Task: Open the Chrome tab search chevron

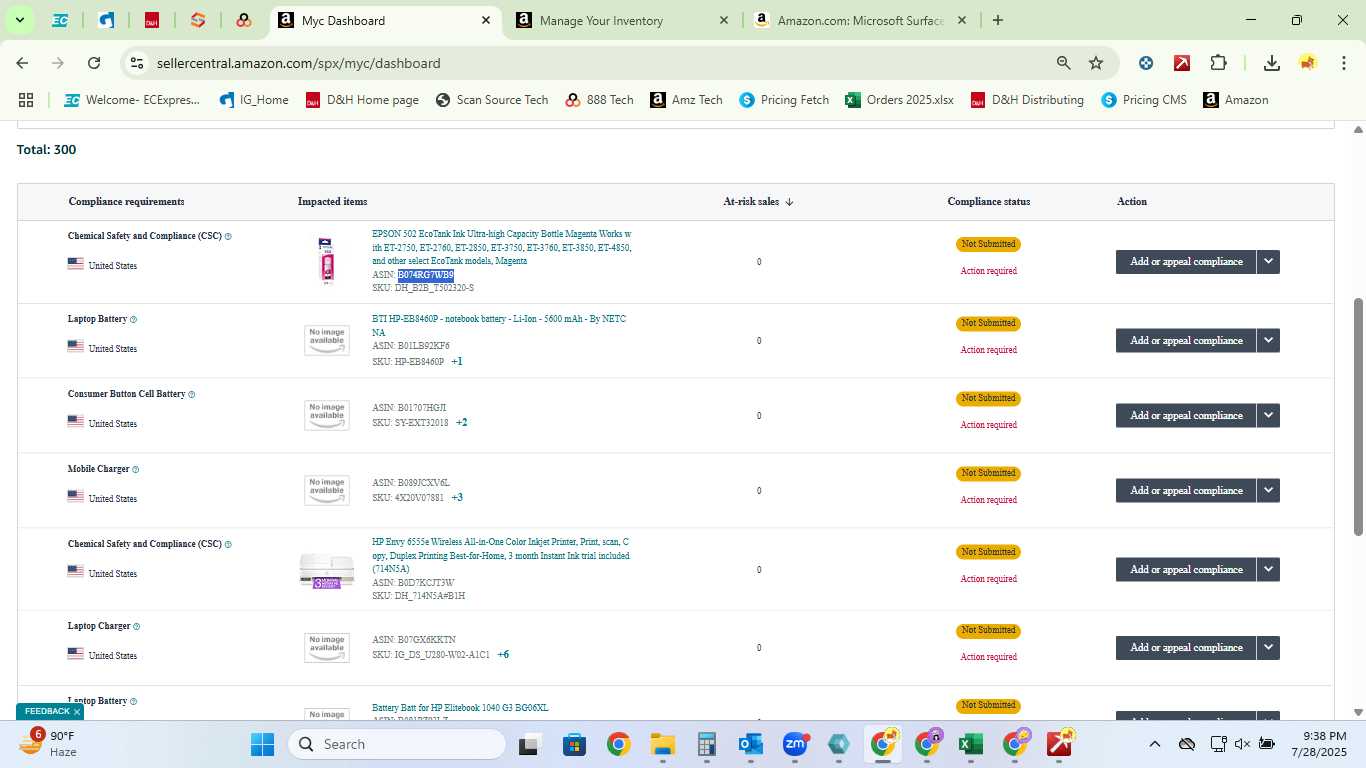Action: [19, 20]
